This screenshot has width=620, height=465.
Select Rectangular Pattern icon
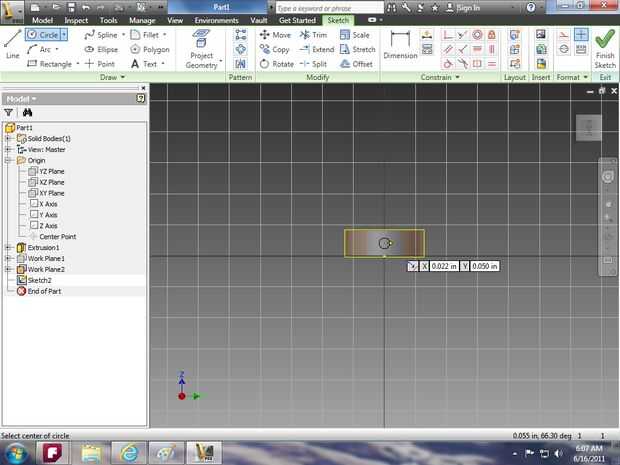click(x=240, y=34)
